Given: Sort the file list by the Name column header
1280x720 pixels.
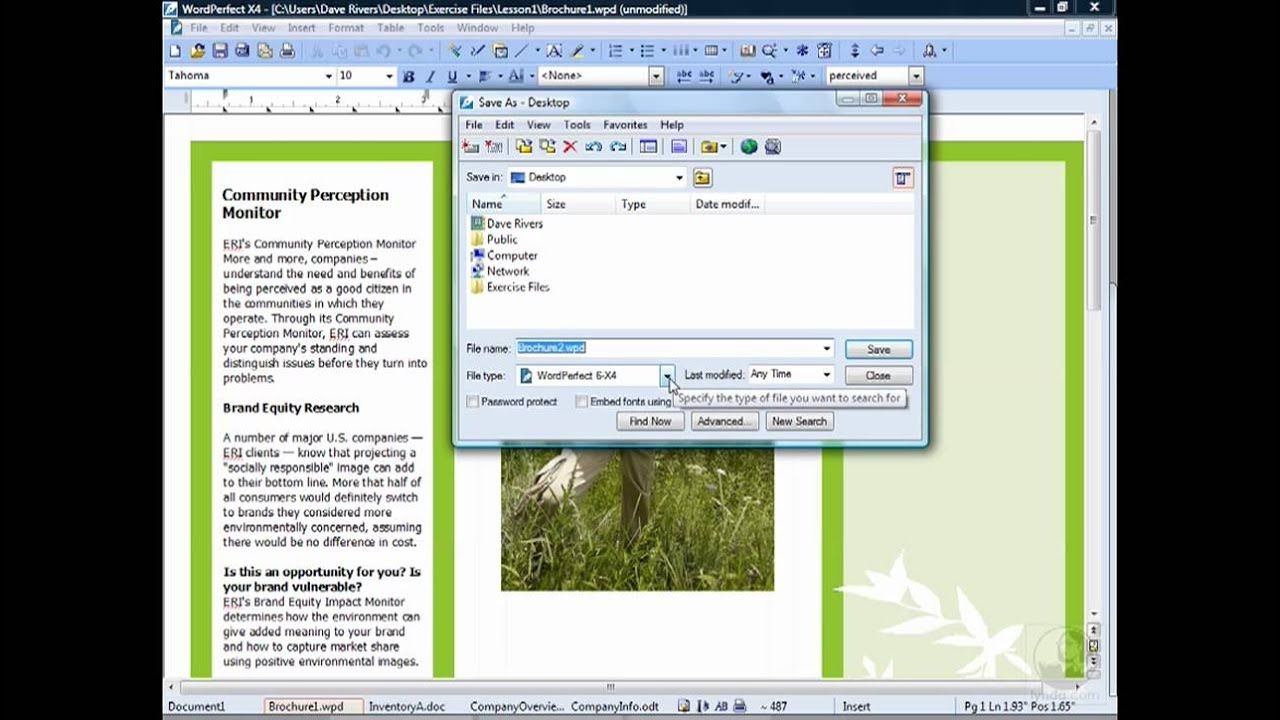Looking at the screenshot, I should pyautogui.click(x=504, y=204).
